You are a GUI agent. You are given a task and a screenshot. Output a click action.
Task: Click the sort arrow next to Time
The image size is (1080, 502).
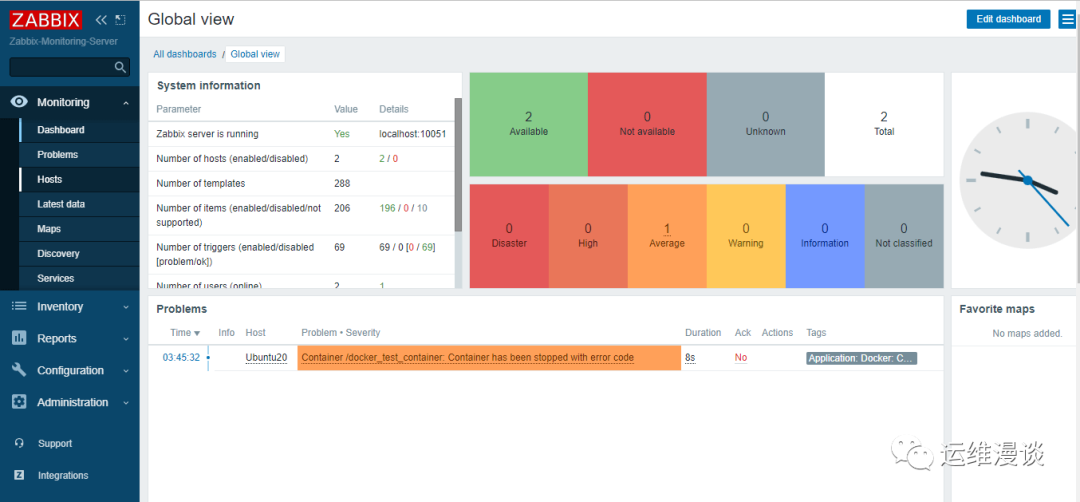pyautogui.click(x=197, y=333)
